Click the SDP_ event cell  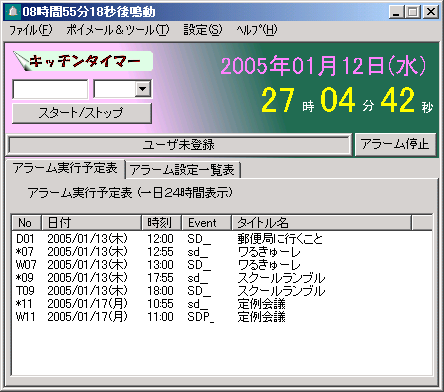tap(201, 317)
